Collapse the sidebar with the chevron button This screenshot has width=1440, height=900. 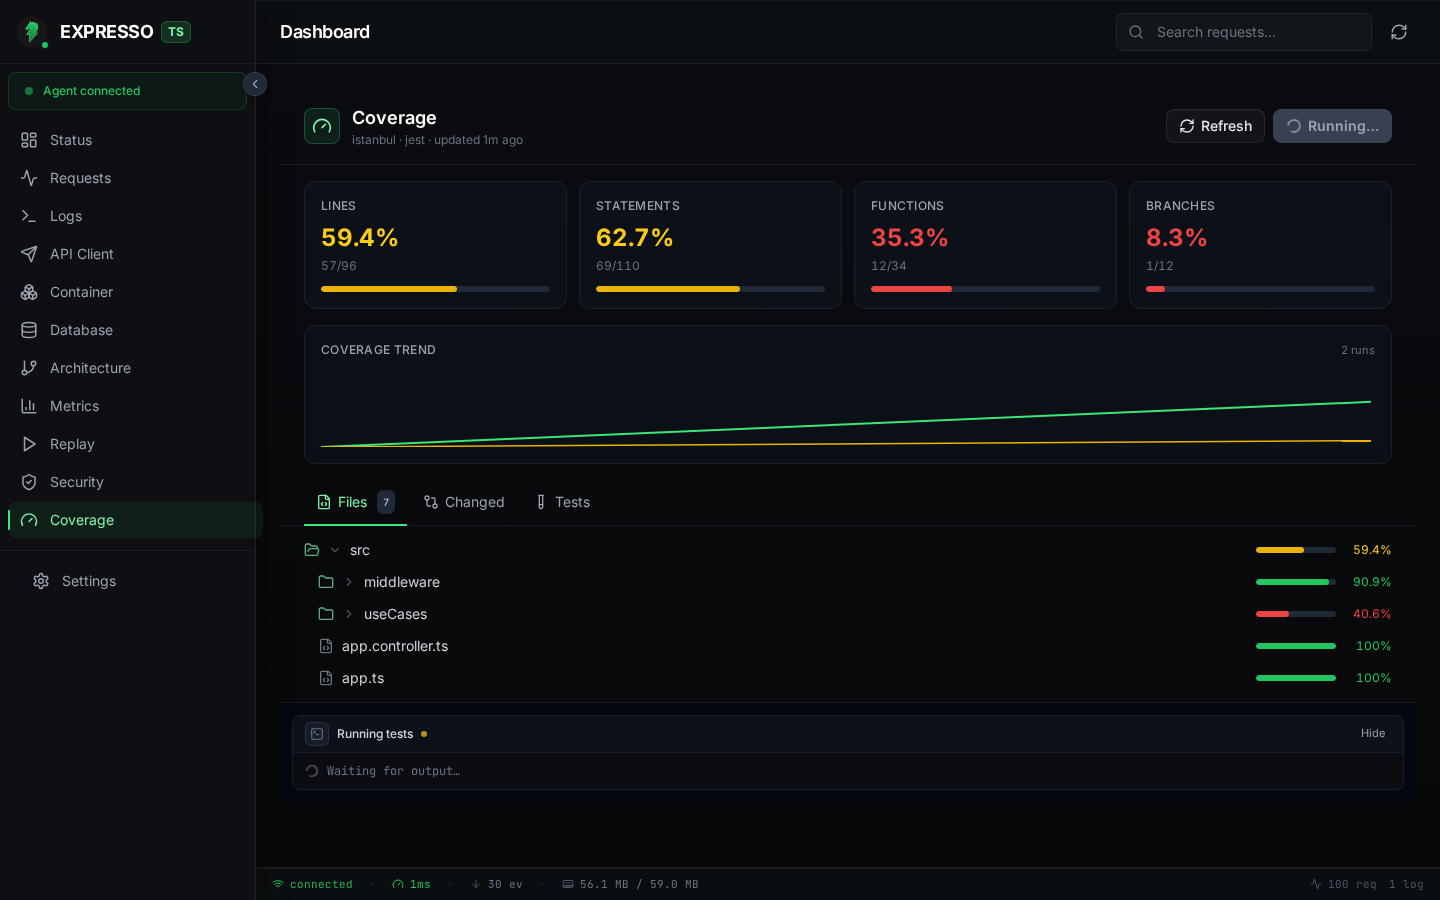pos(255,84)
